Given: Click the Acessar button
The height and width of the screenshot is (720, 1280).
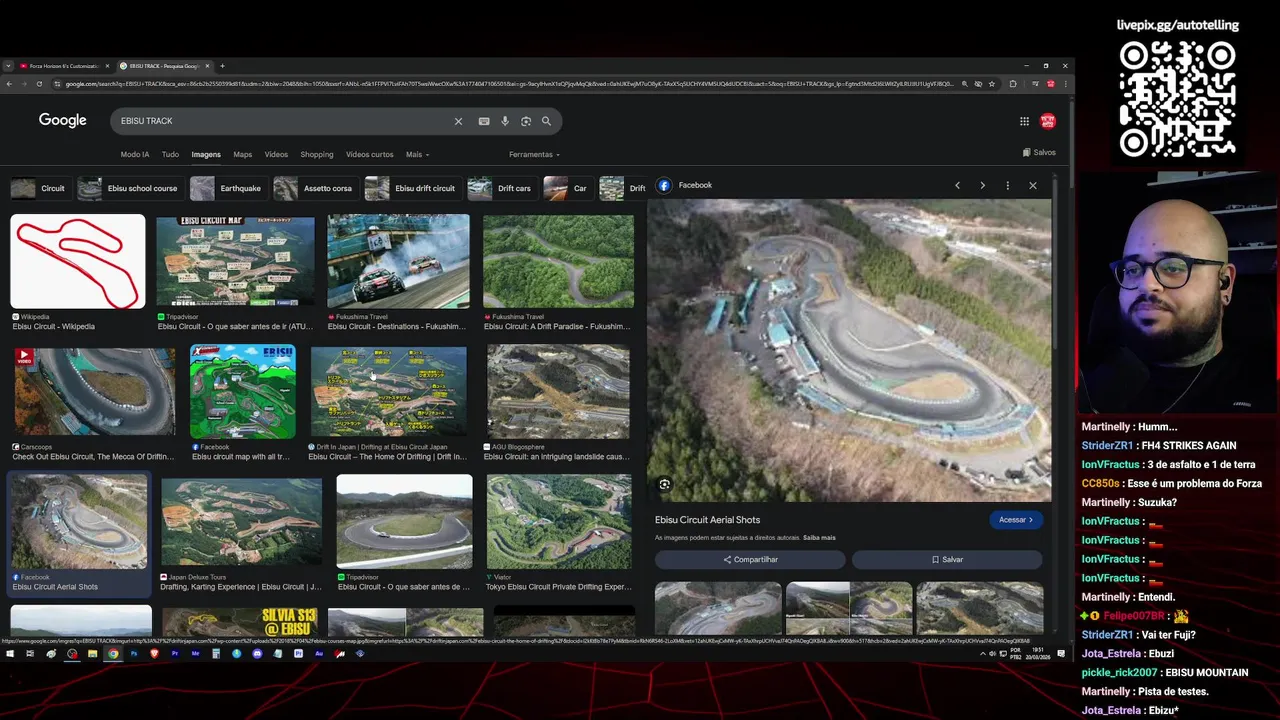Looking at the screenshot, I should [x=1016, y=520].
